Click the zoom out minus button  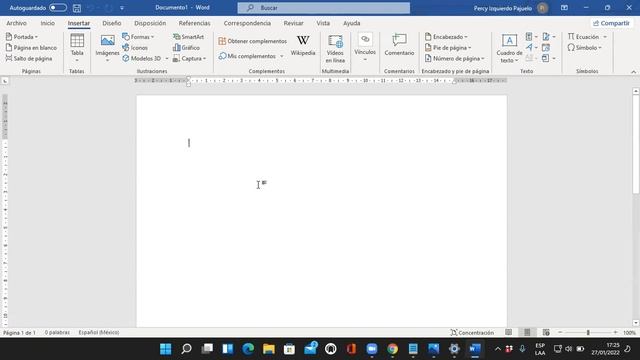coord(560,333)
